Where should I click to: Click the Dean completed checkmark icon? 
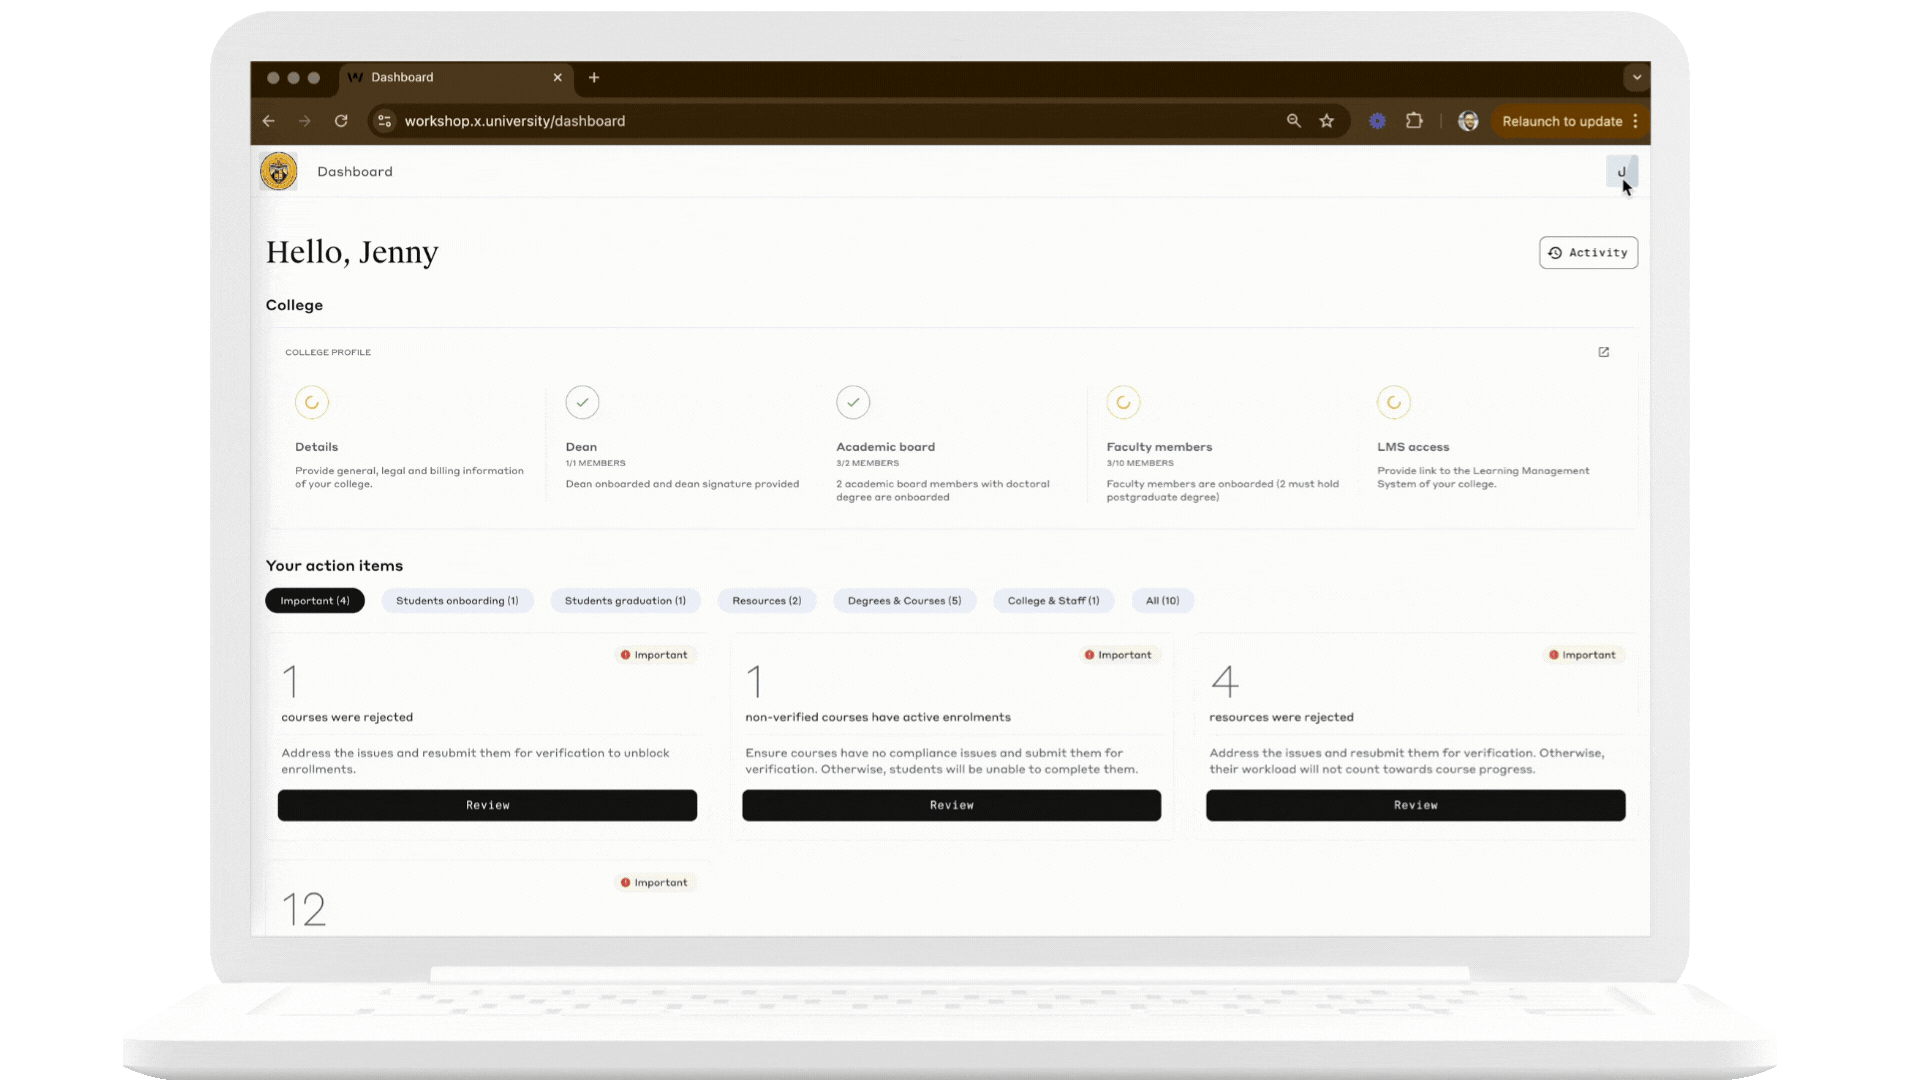coord(582,402)
